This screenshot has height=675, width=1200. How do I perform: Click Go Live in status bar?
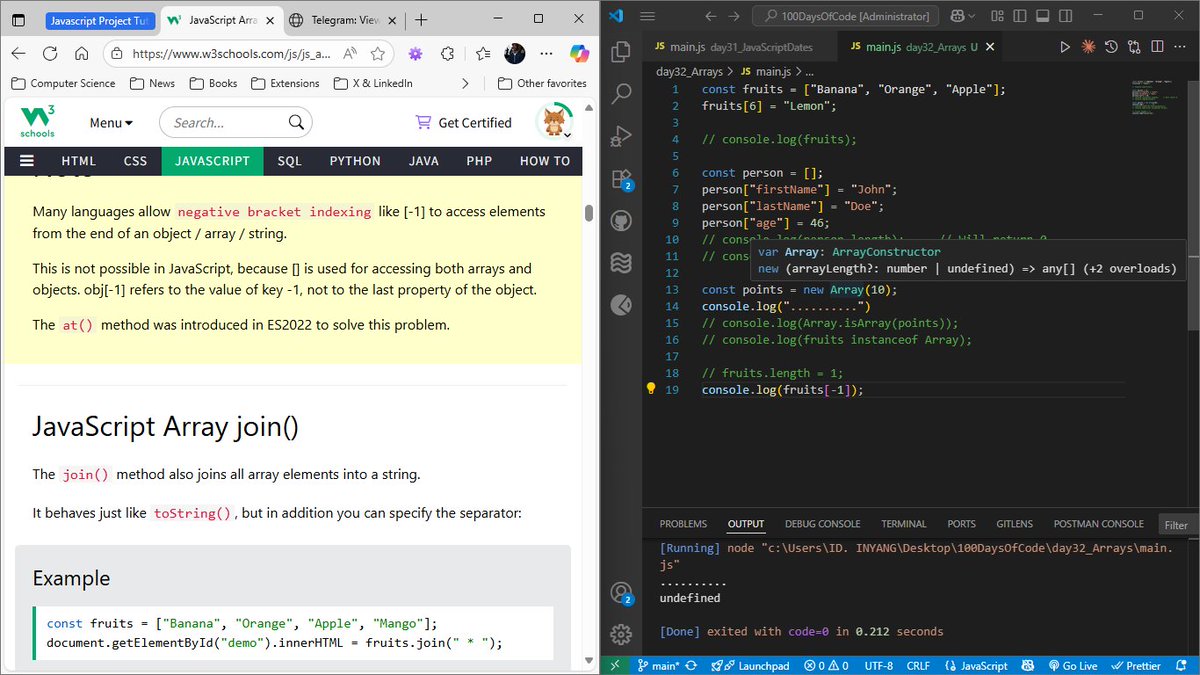click(x=1073, y=666)
